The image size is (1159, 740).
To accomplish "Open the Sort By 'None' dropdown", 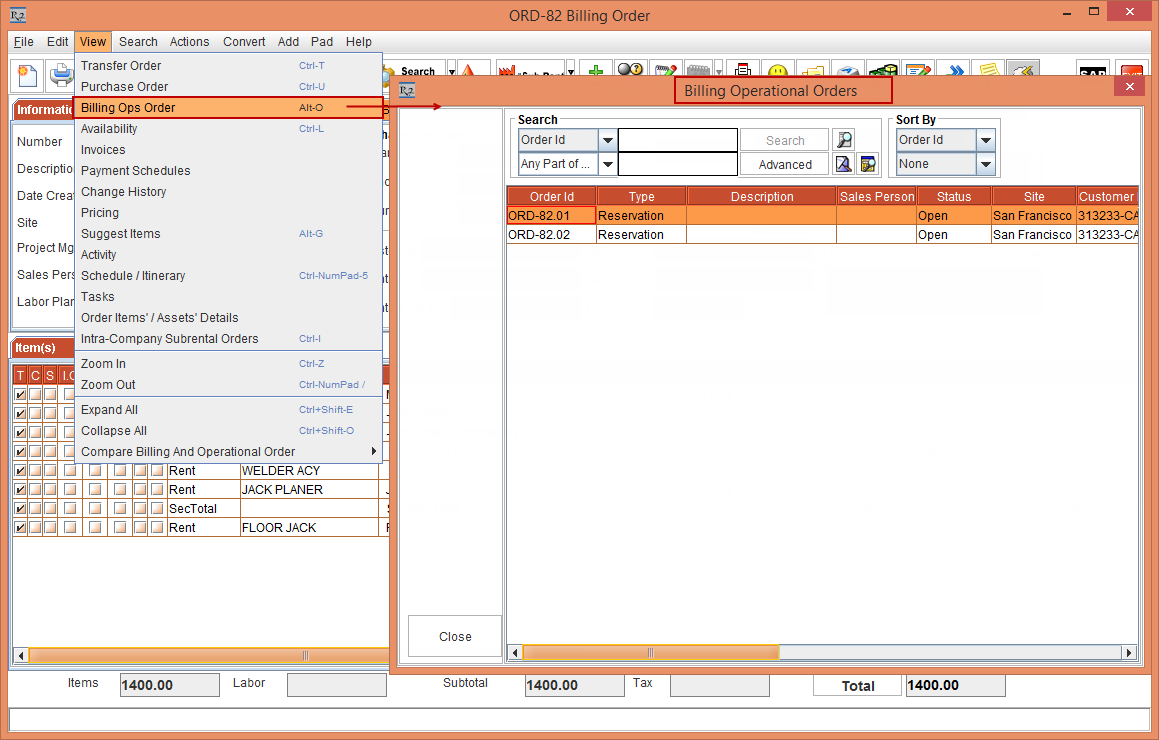I will pyautogui.click(x=986, y=164).
